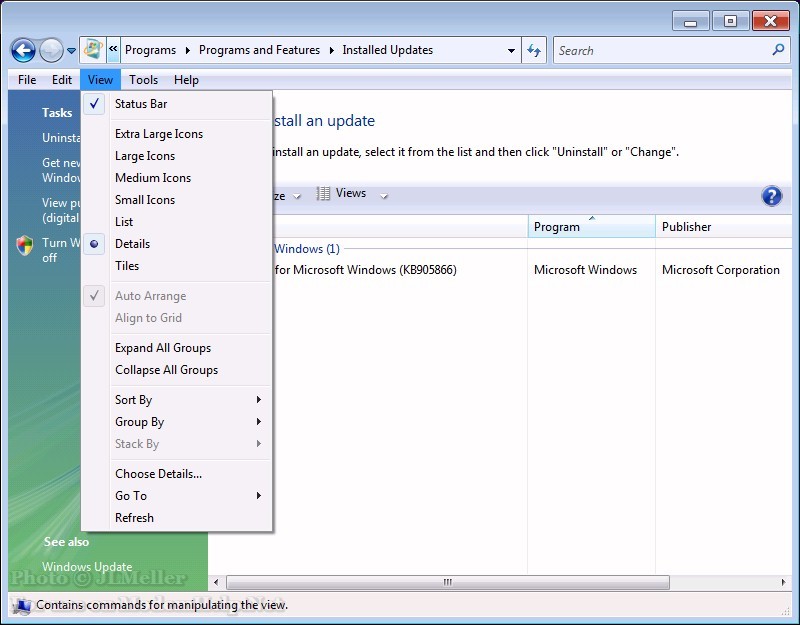
Task: Select the Details view radio option
Action: click(132, 244)
